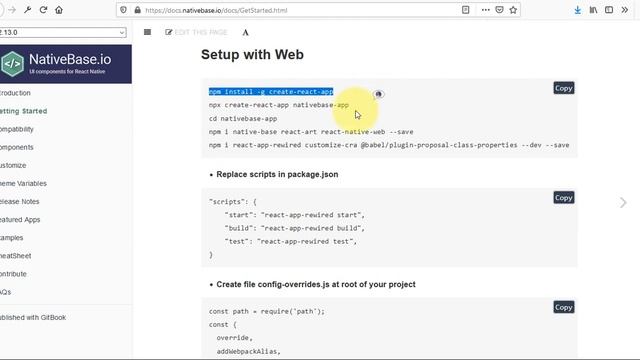Click the small round icon beside selected text
Image resolution: width=640 pixels, height=360 pixels.
[378, 94]
